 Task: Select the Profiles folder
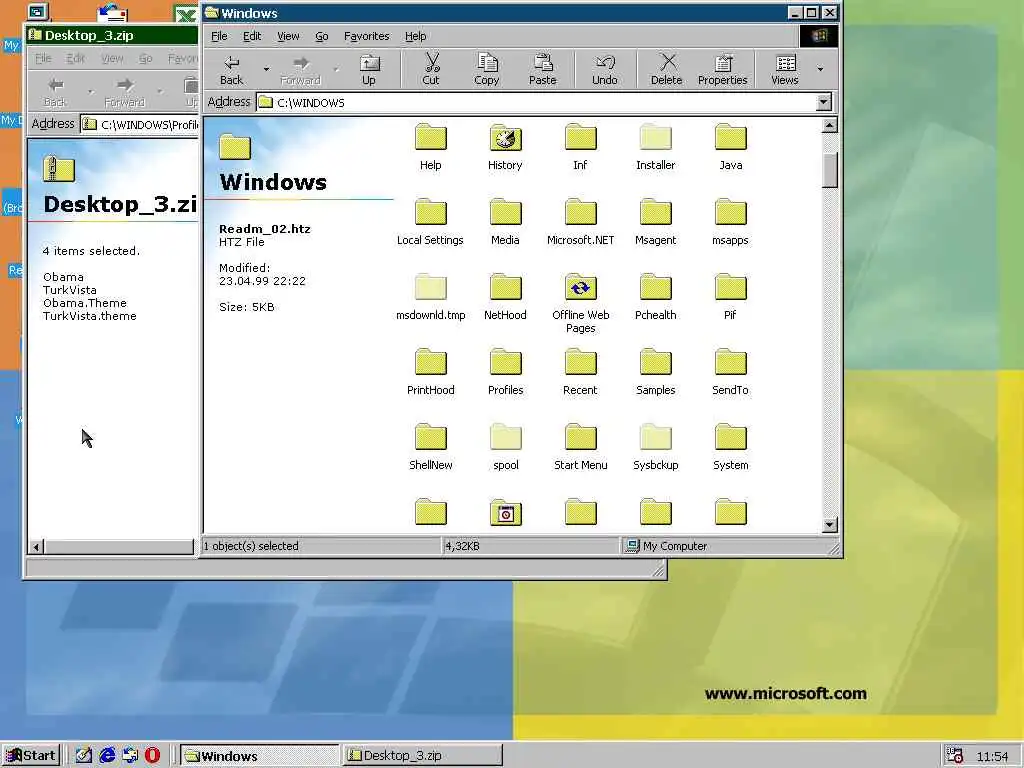[x=505, y=372]
